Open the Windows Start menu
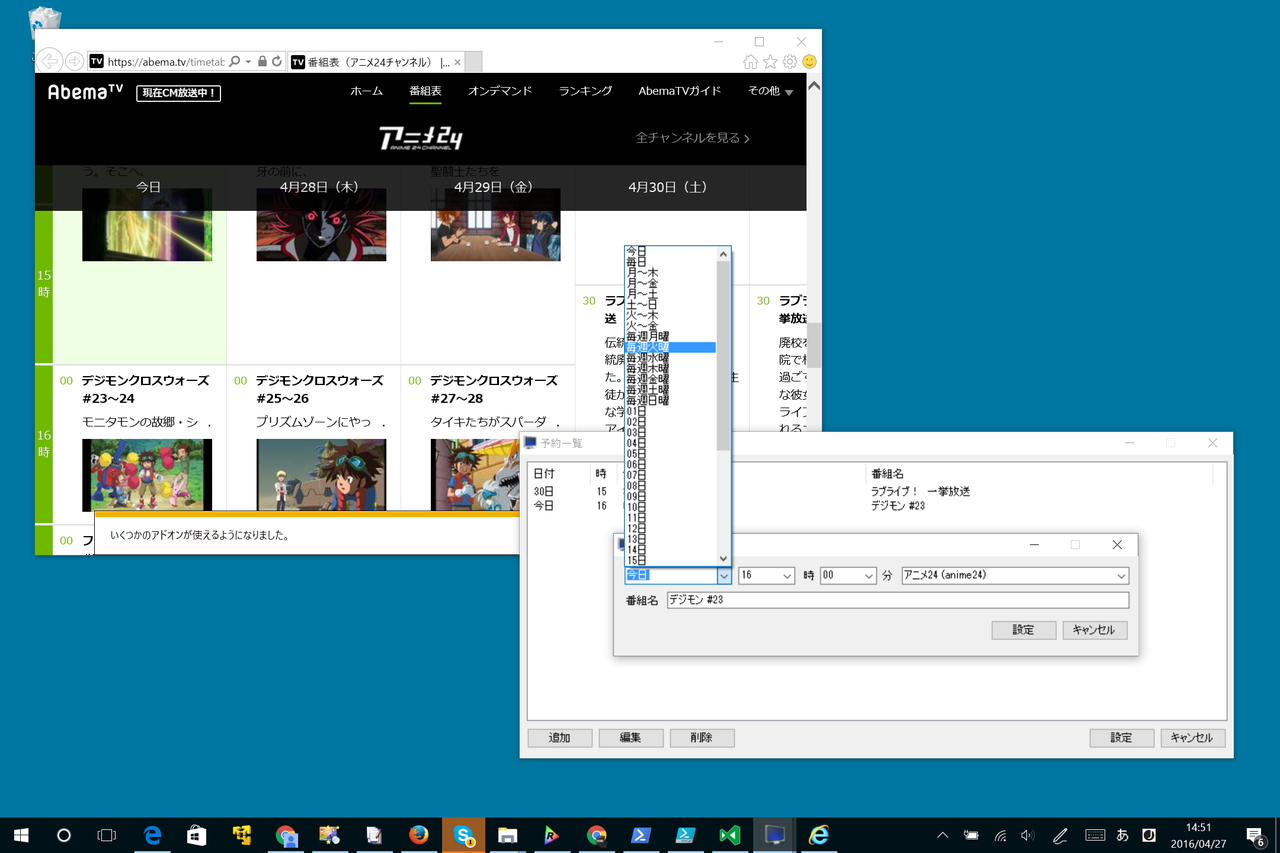The image size is (1280, 853). [20, 835]
